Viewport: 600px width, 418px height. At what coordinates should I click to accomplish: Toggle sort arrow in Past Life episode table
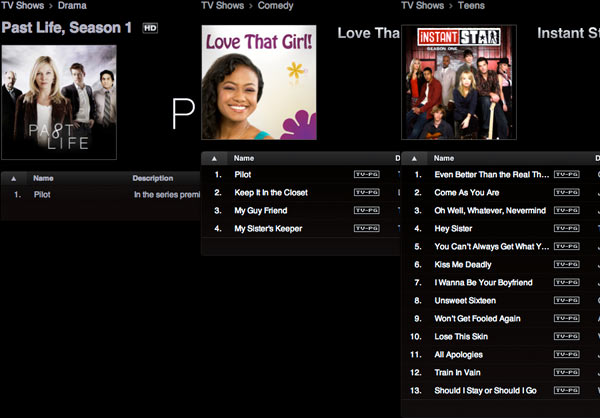tap(14, 178)
